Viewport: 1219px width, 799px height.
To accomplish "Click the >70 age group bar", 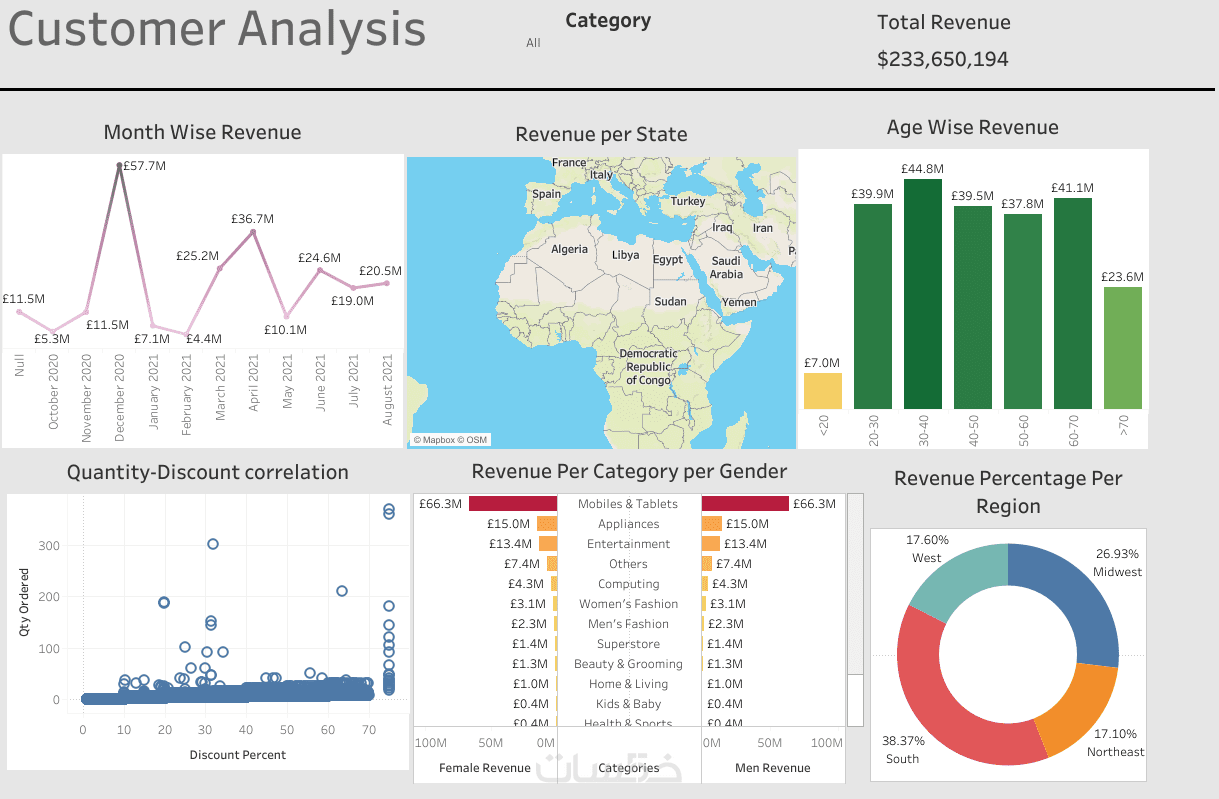I will point(1123,348).
